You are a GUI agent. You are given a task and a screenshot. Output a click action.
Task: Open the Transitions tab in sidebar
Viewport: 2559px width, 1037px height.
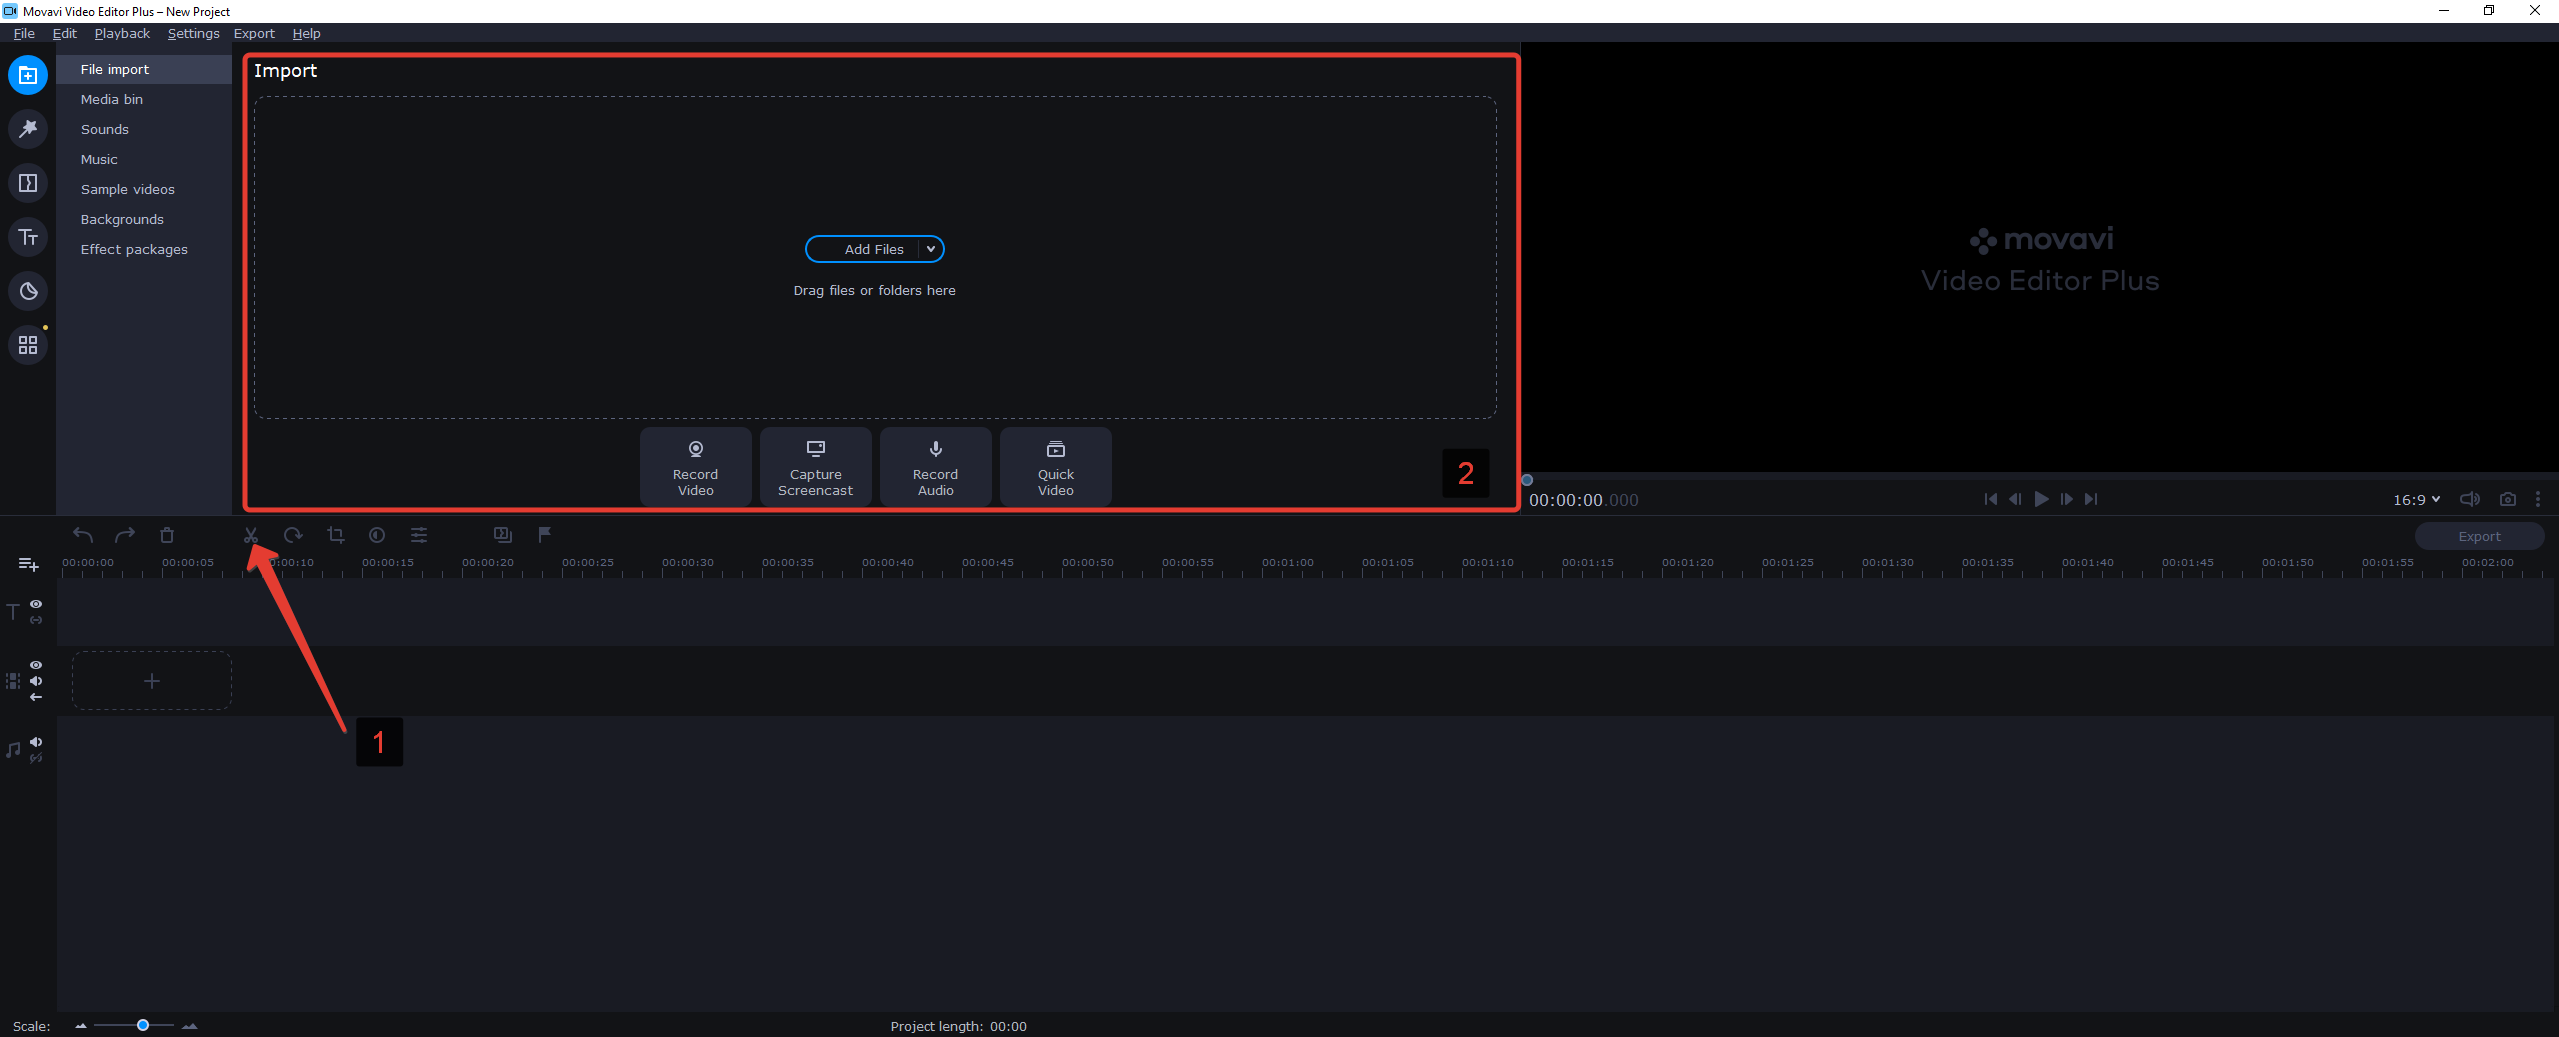(x=28, y=183)
